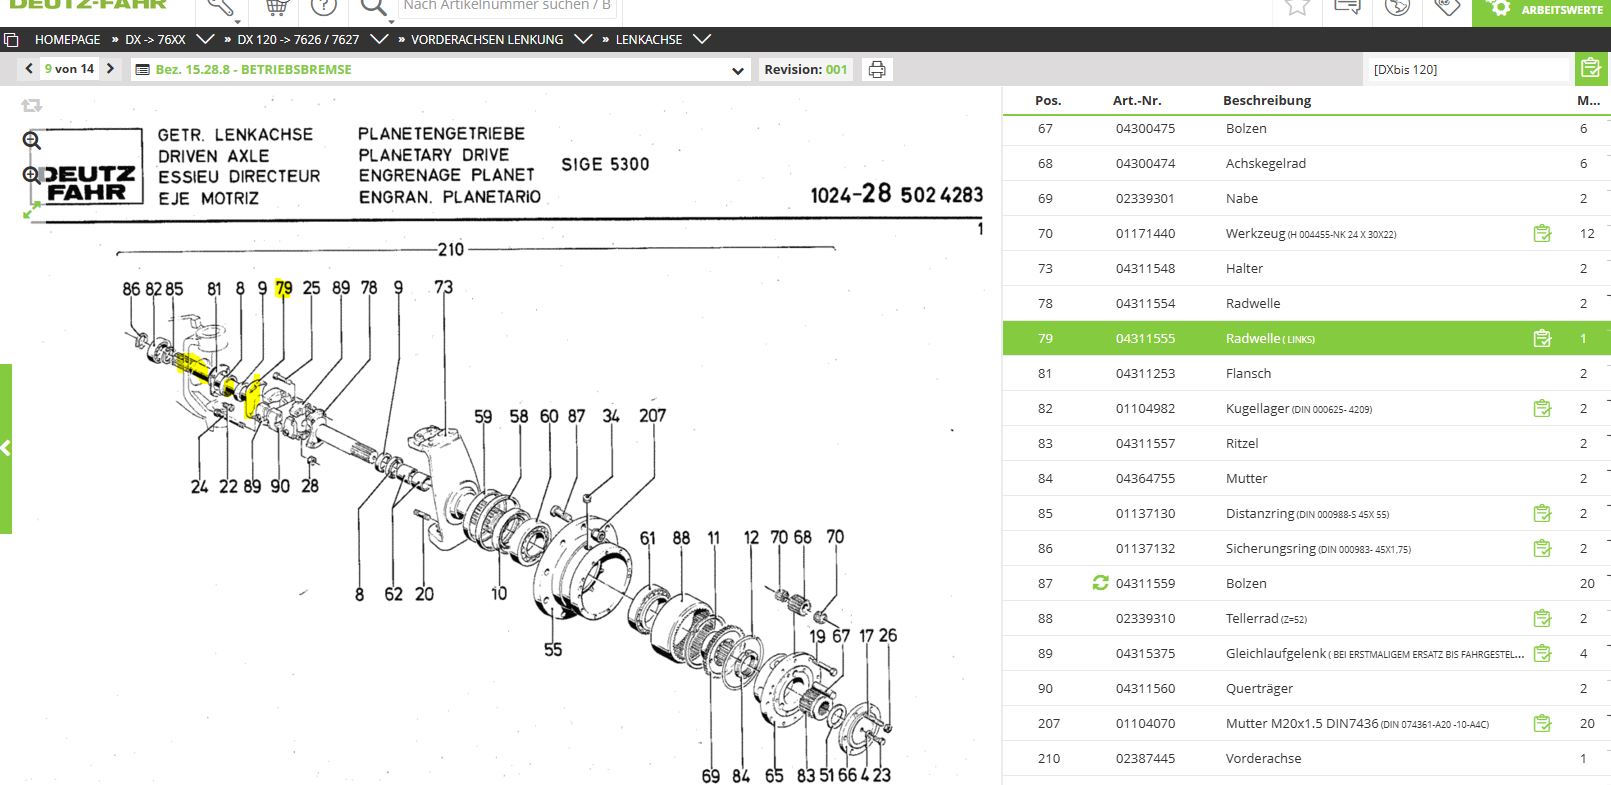This screenshot has width=1611, height=785.
Task: Click the note icon on the Kugellager row
Action: coord(1542,408)
